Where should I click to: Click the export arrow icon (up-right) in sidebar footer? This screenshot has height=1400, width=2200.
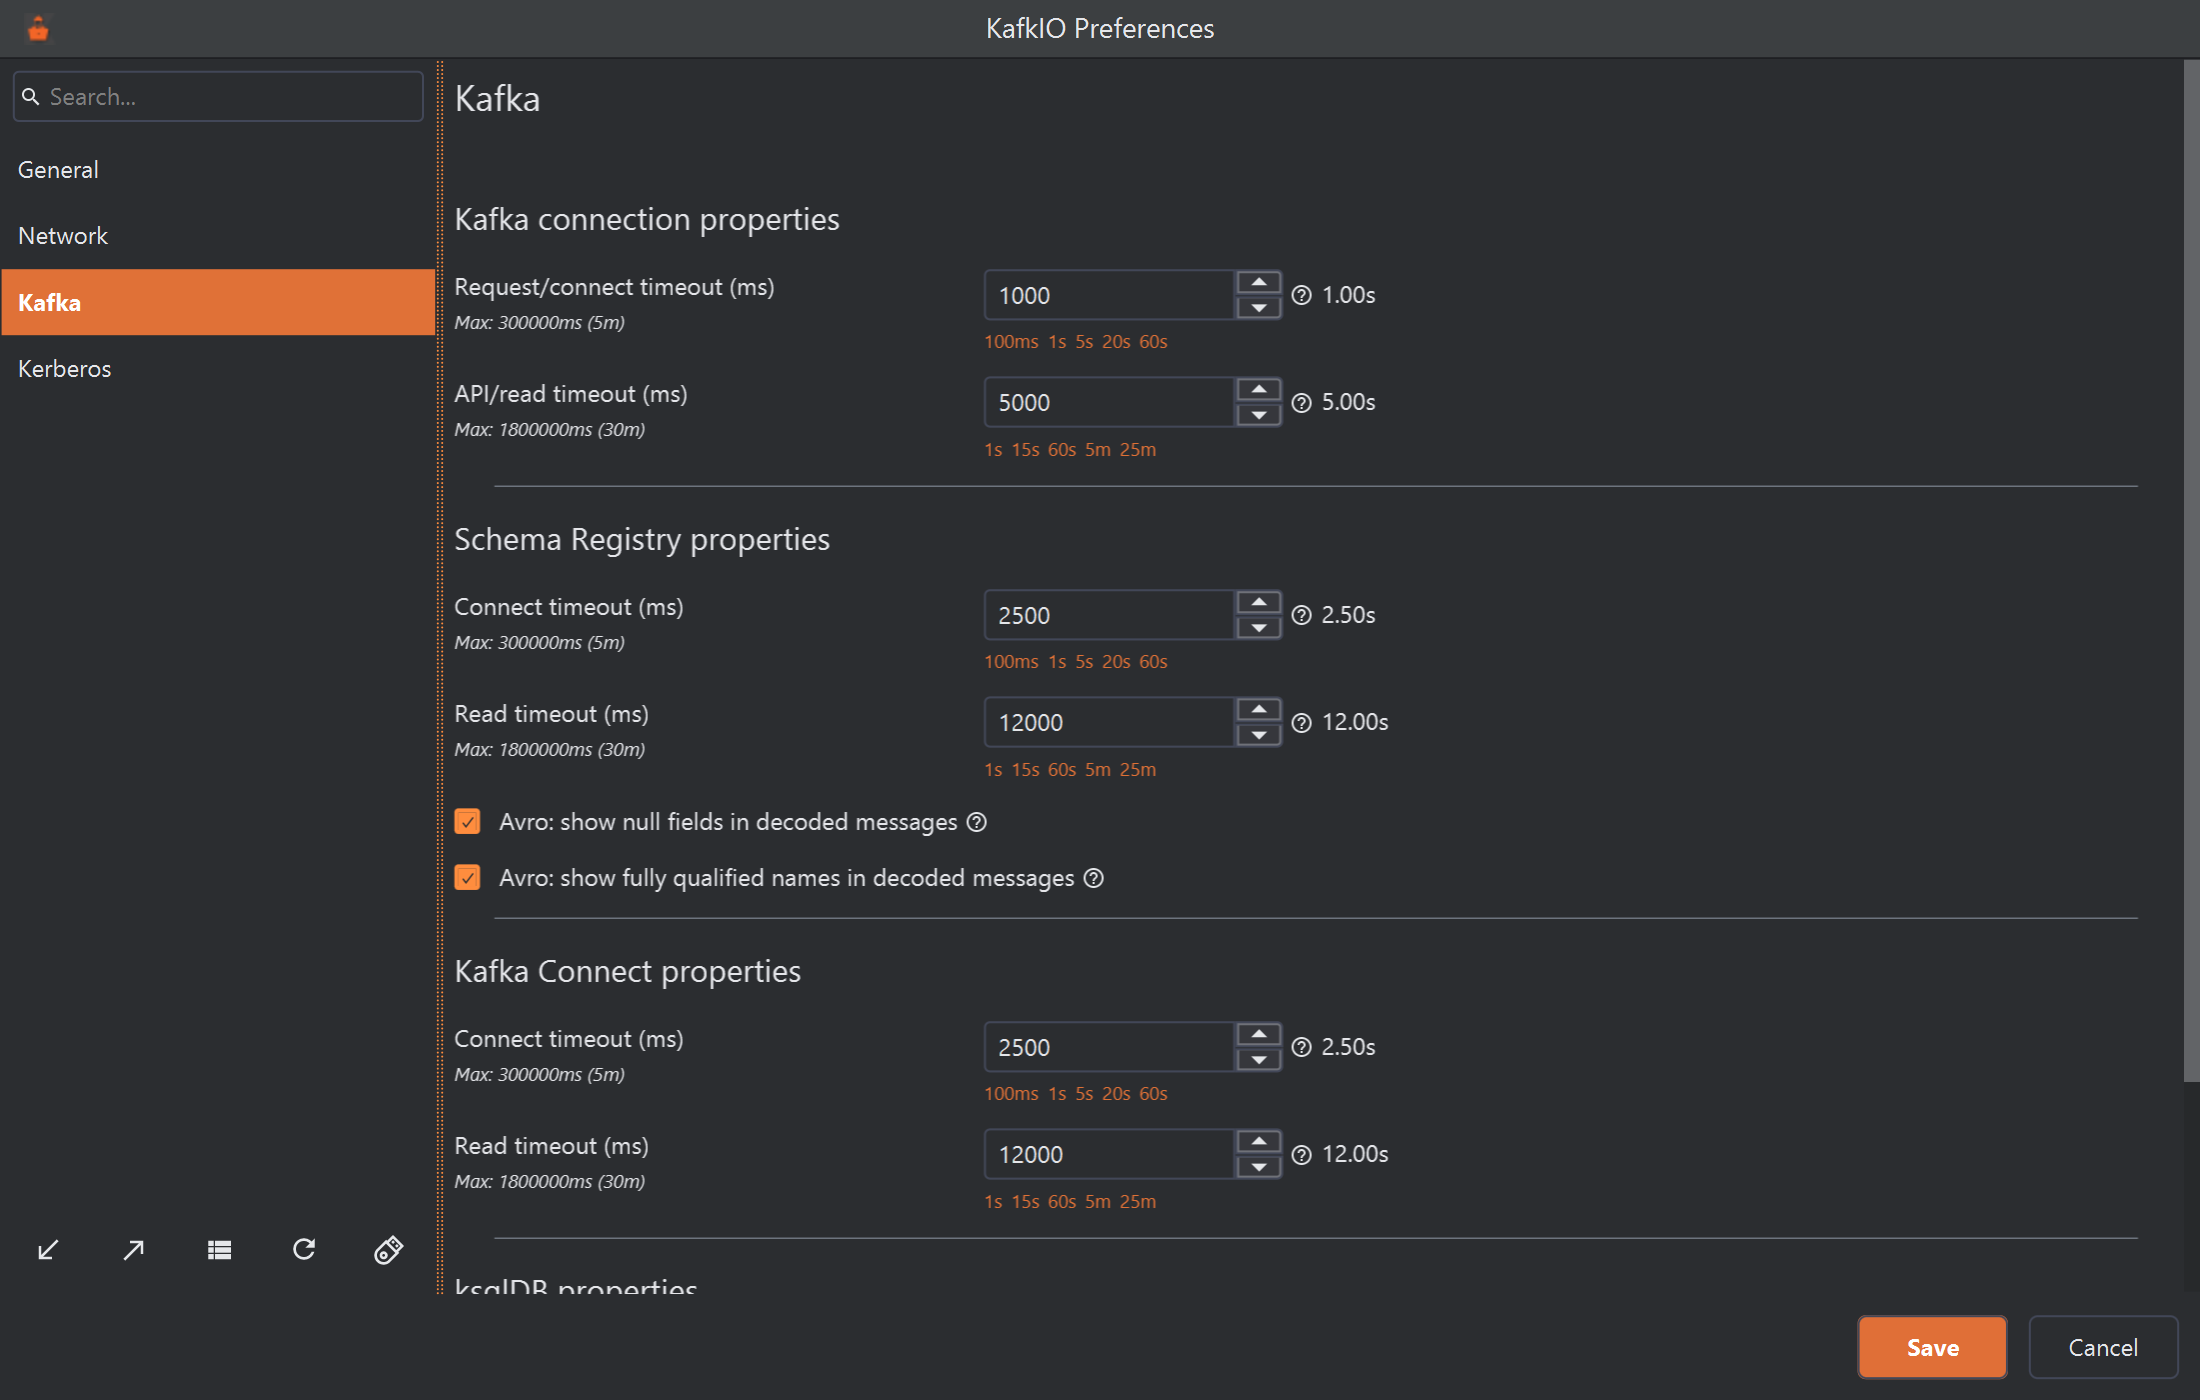(x=133, y=1250)
